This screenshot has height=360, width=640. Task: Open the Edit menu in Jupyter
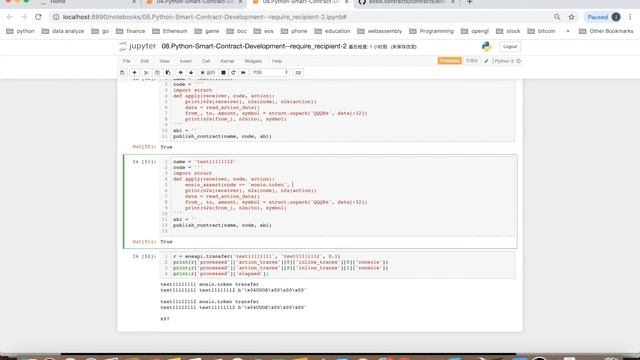(x=145, y=61)
